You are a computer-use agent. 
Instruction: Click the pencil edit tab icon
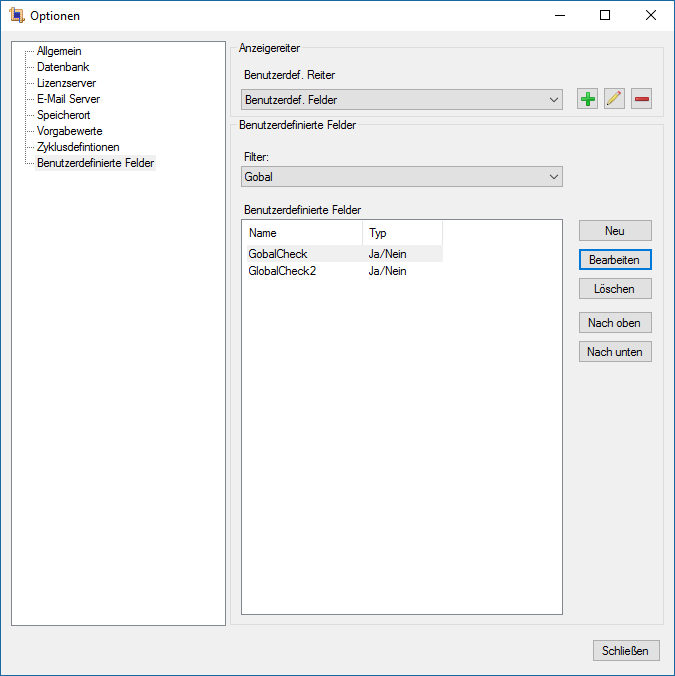tap(614, 99)
